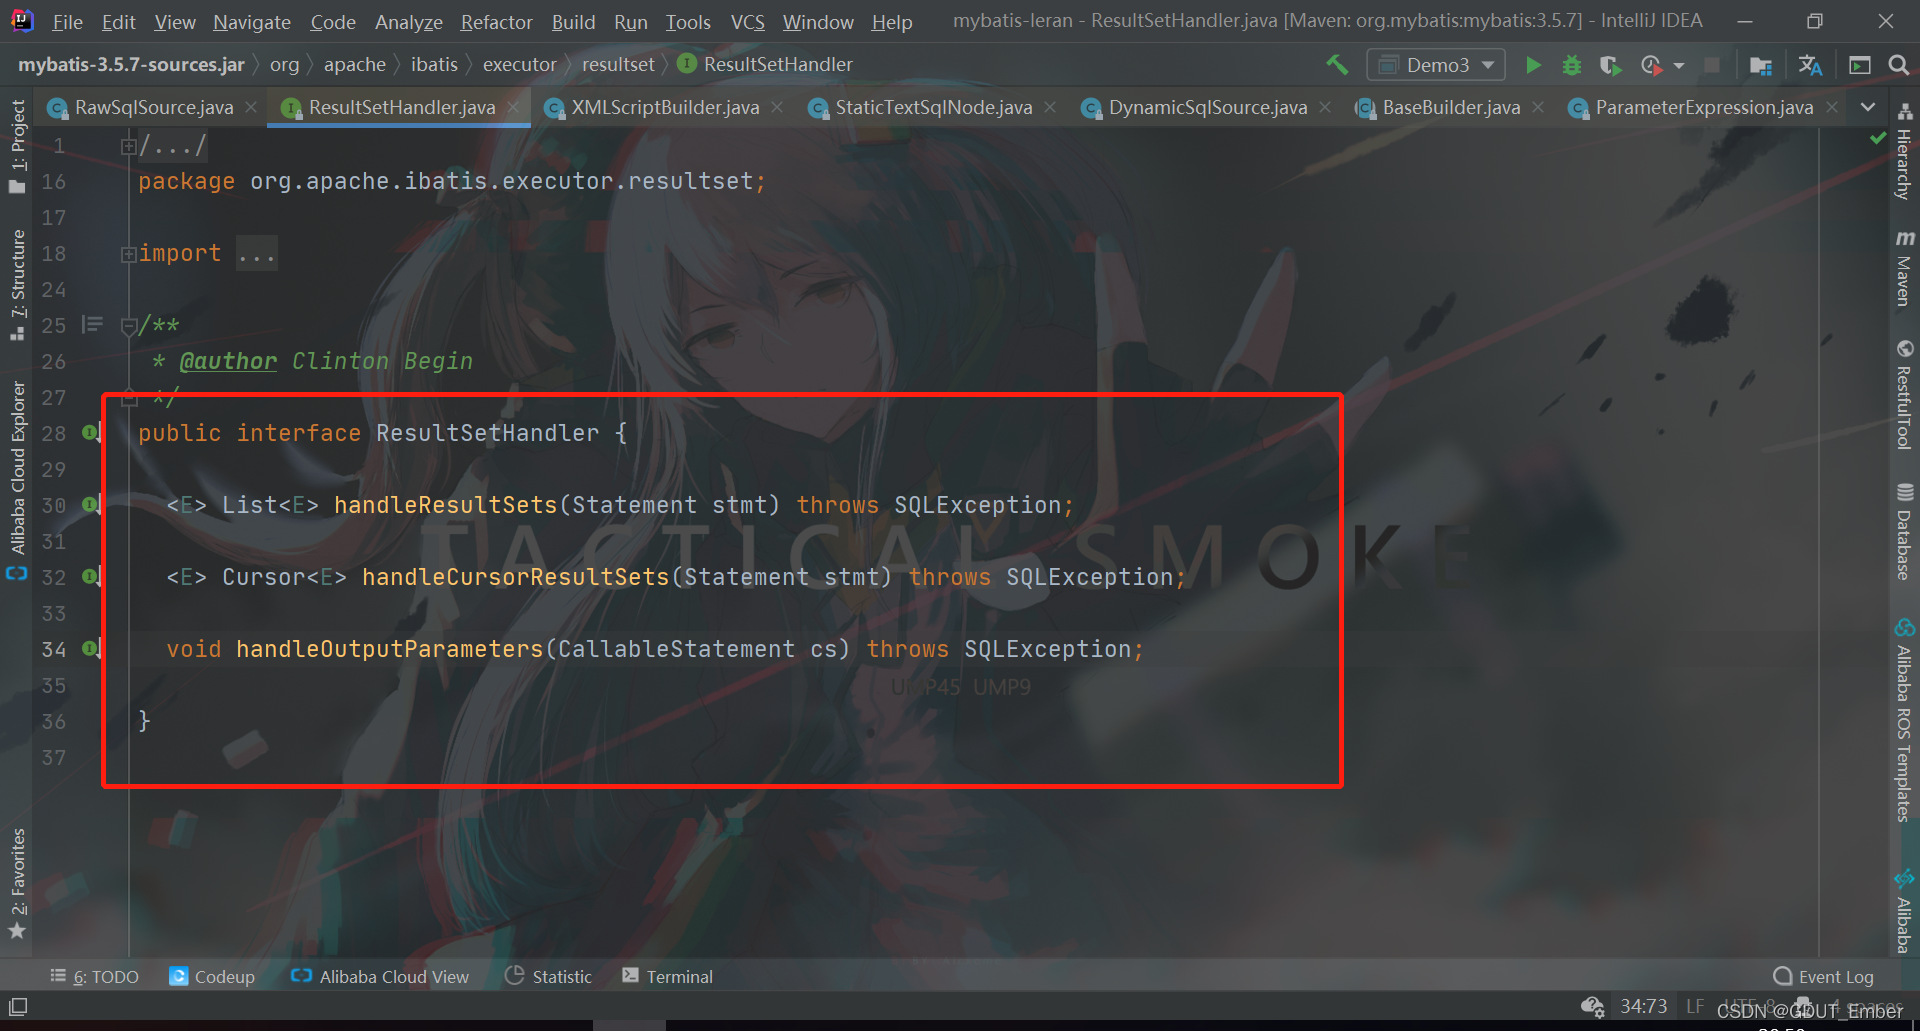The image size is (1920, 1031).
Task: Click implementations gutter icon on line 34
Action: (x=91, y=649)
